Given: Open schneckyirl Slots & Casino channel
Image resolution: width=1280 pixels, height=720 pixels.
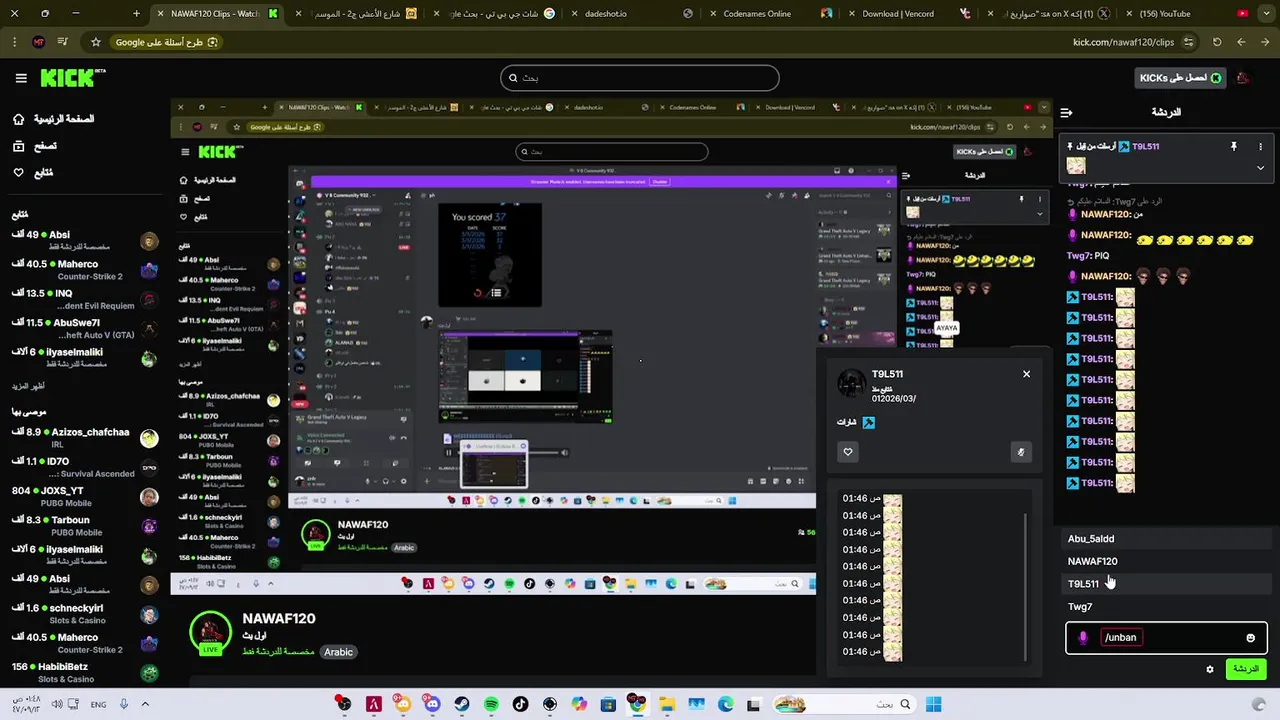Looking at the screenshot, I should tap(85, 613).
